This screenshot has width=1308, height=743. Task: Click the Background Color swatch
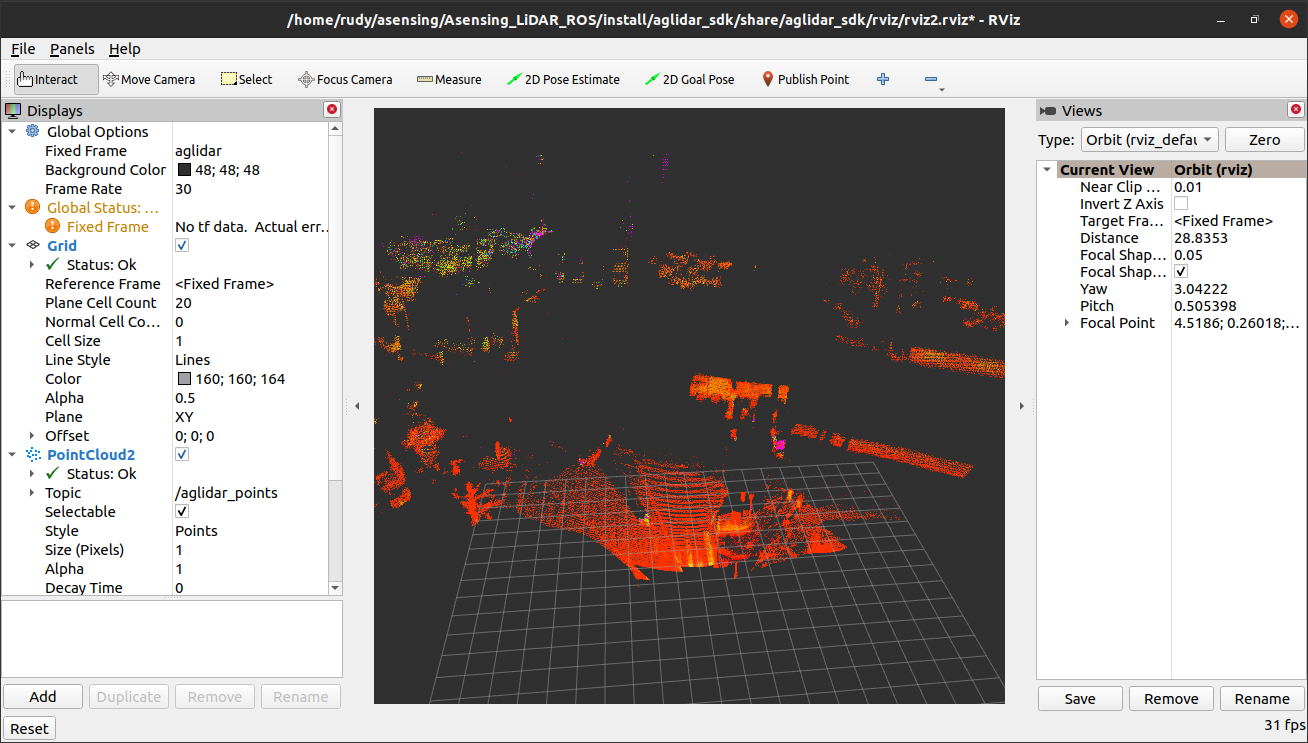[183, 169]
